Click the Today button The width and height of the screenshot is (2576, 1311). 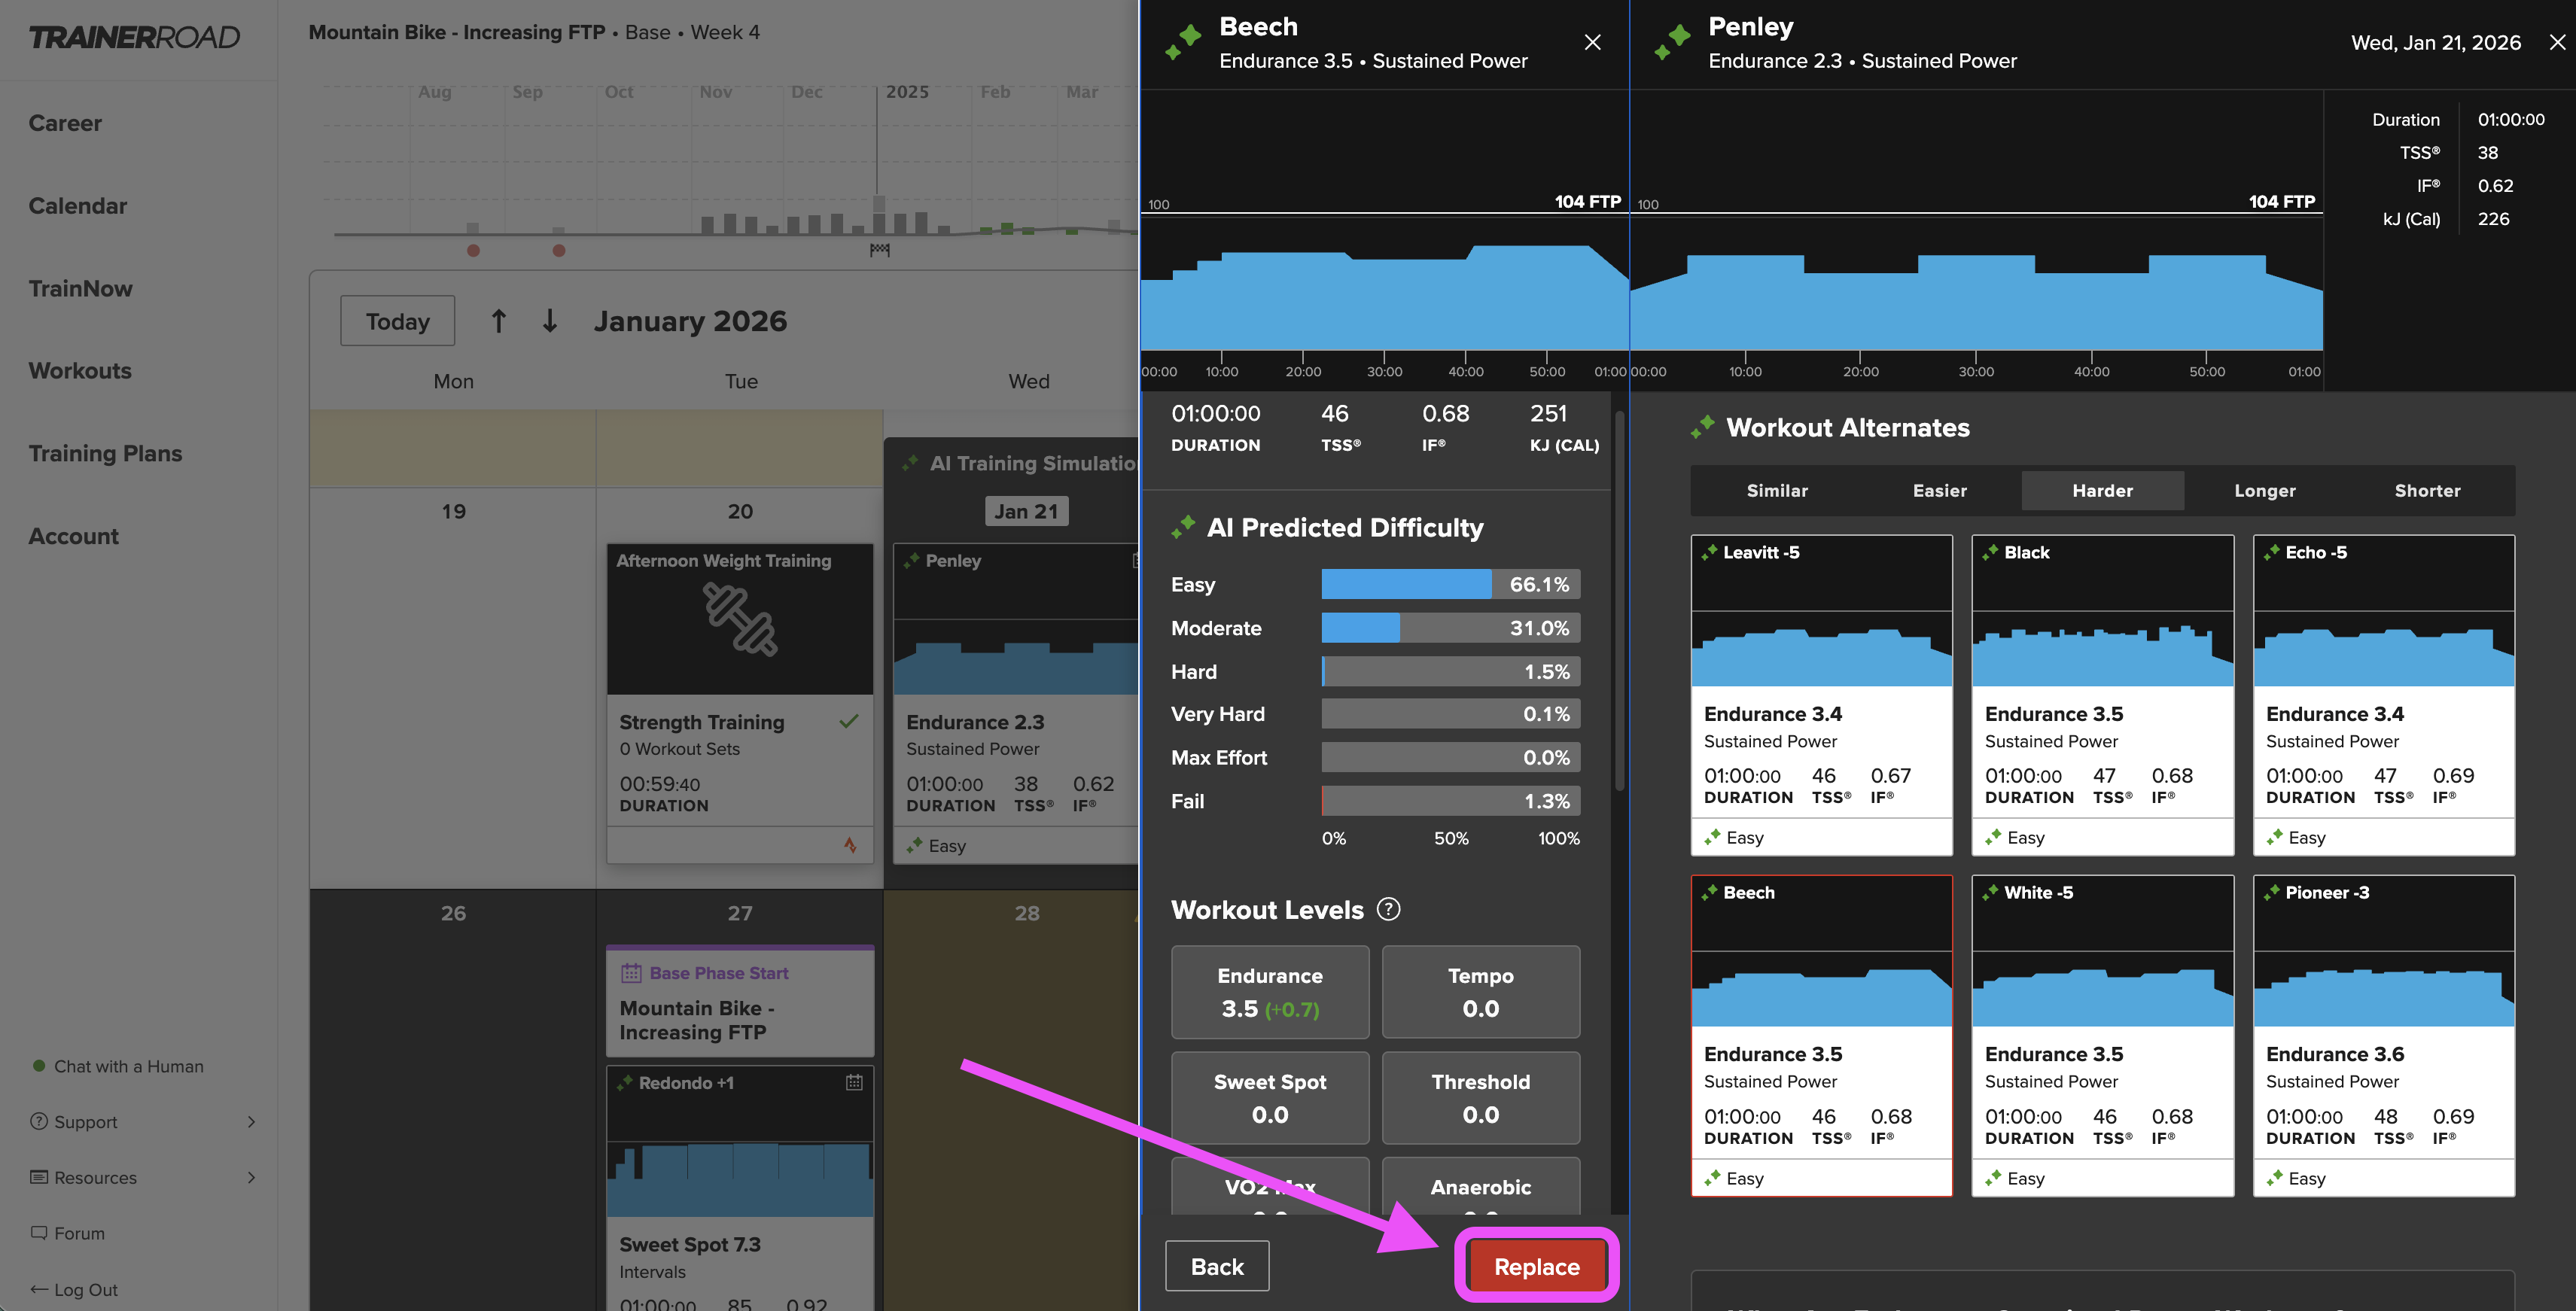coord(397,321)
